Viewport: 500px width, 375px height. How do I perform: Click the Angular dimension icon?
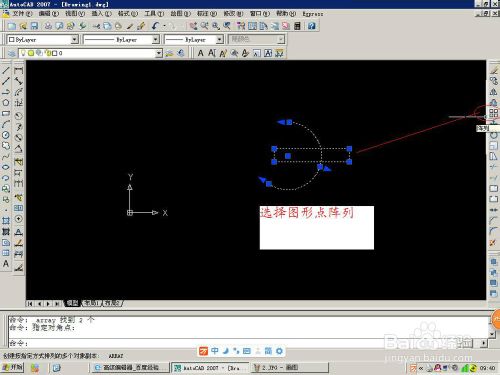click(x=18, y=148)
